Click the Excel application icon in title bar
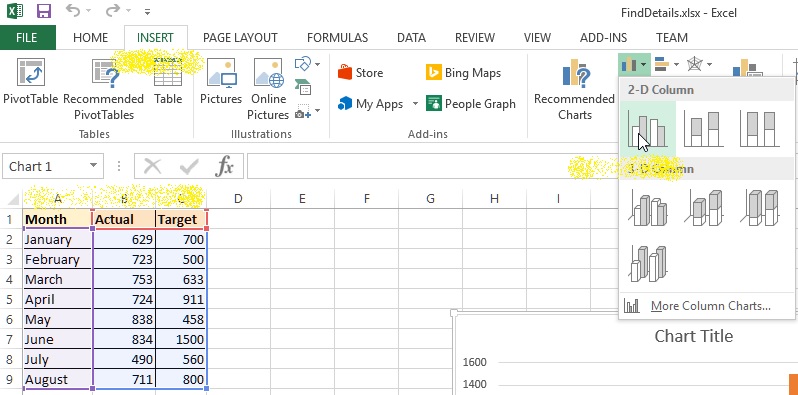The image size is (798, 395). coord(15,11)
